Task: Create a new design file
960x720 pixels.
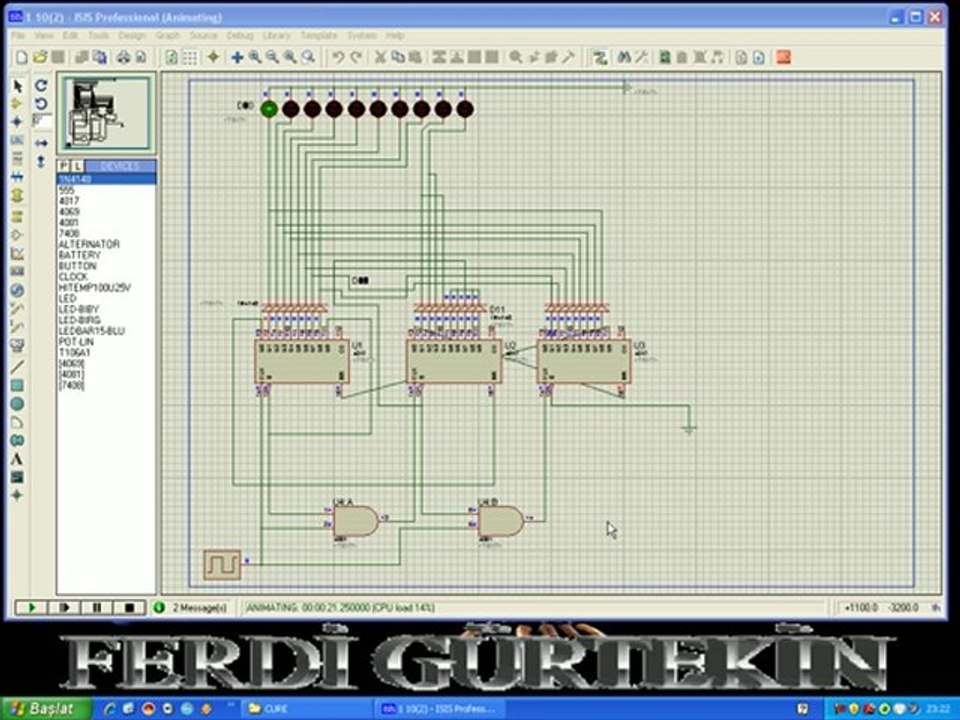Action: pos(22,58)
